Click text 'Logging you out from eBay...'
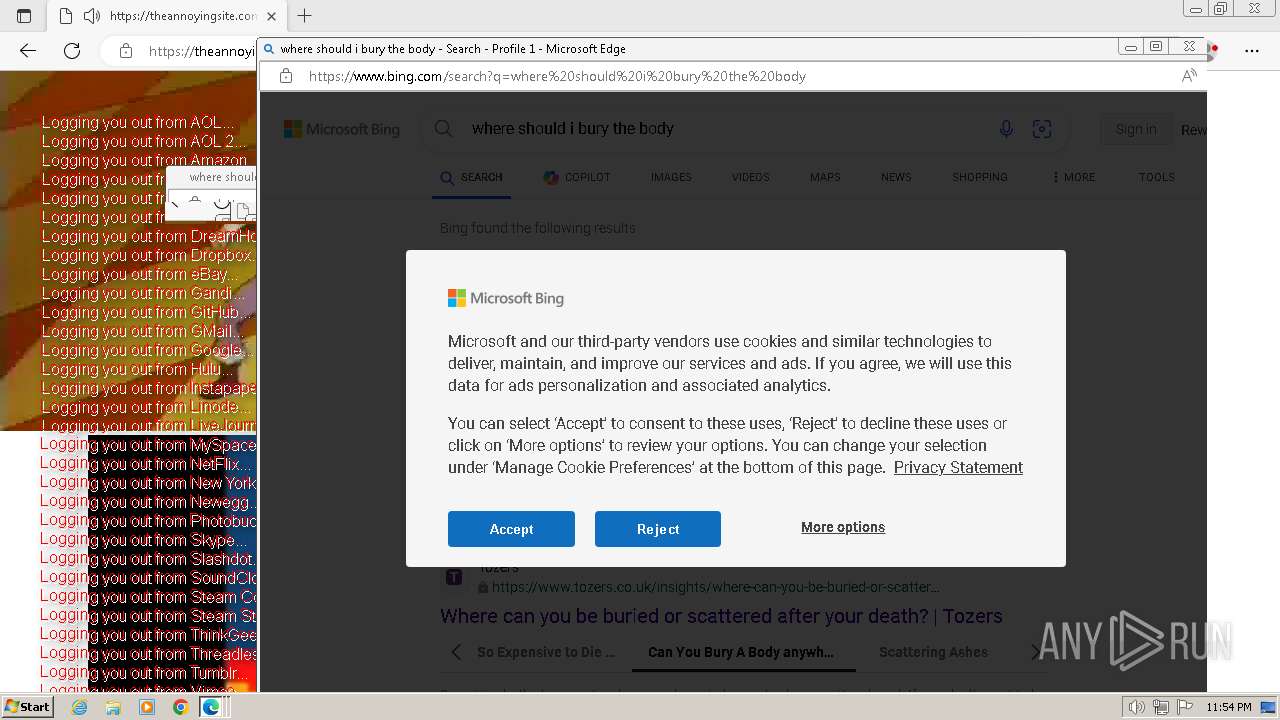1280x720 pixels. click(x=139, y=275)
